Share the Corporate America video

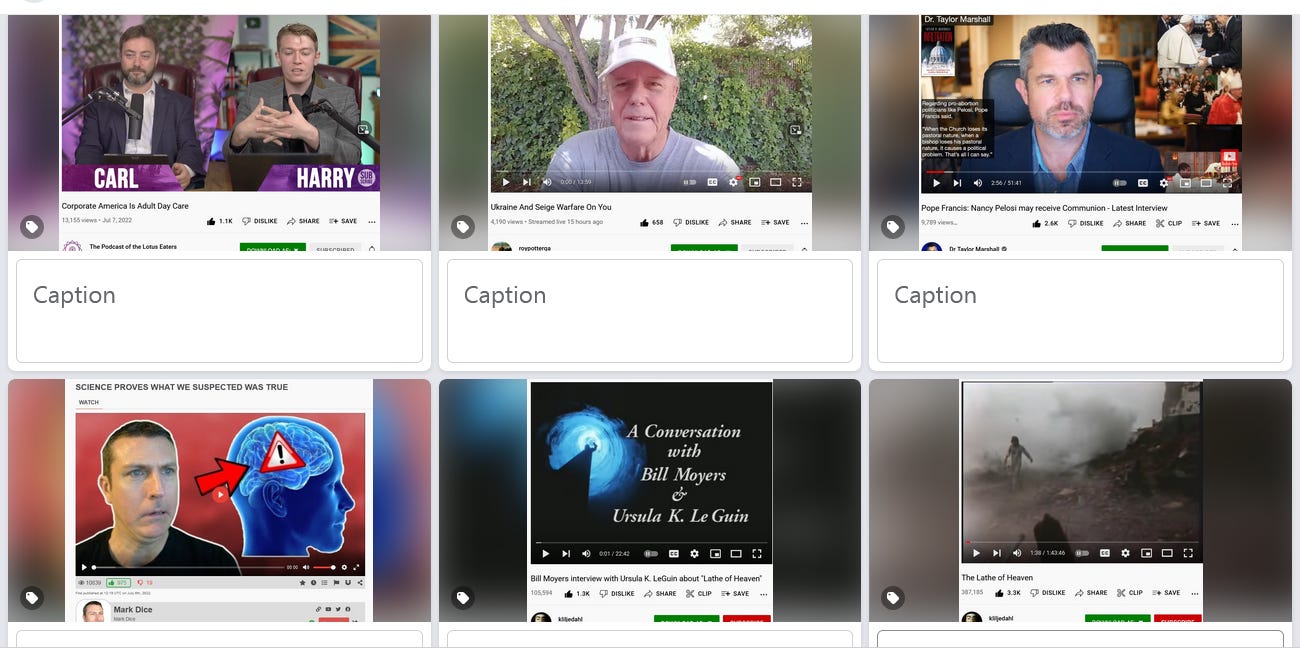[x=303, y=221]
